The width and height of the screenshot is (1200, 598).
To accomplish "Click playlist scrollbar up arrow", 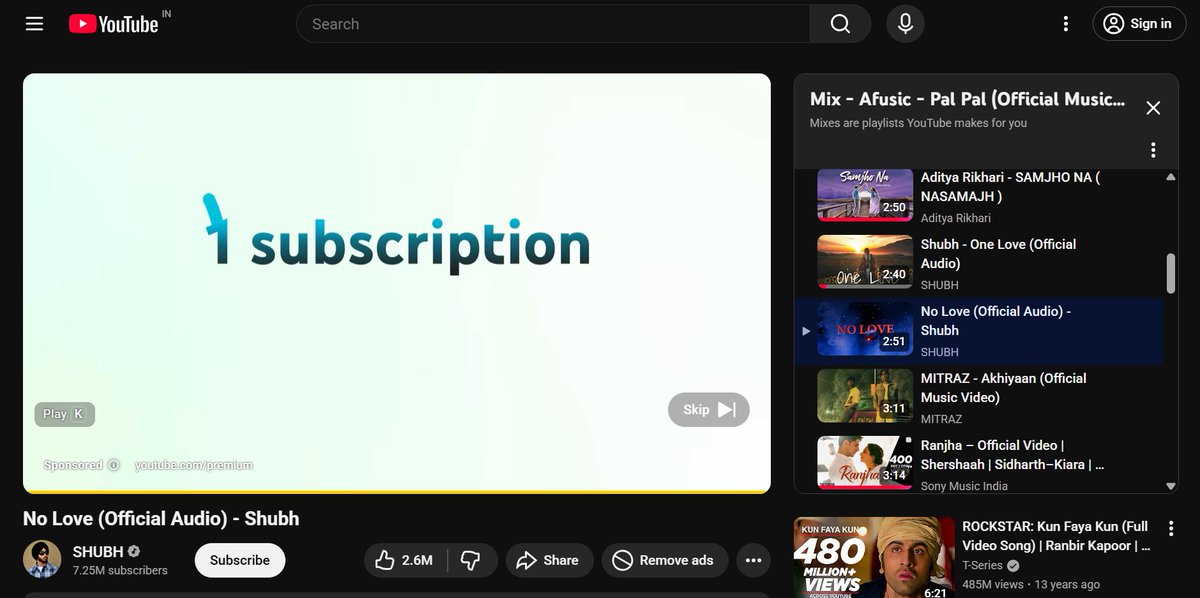I will (1171, 177).
